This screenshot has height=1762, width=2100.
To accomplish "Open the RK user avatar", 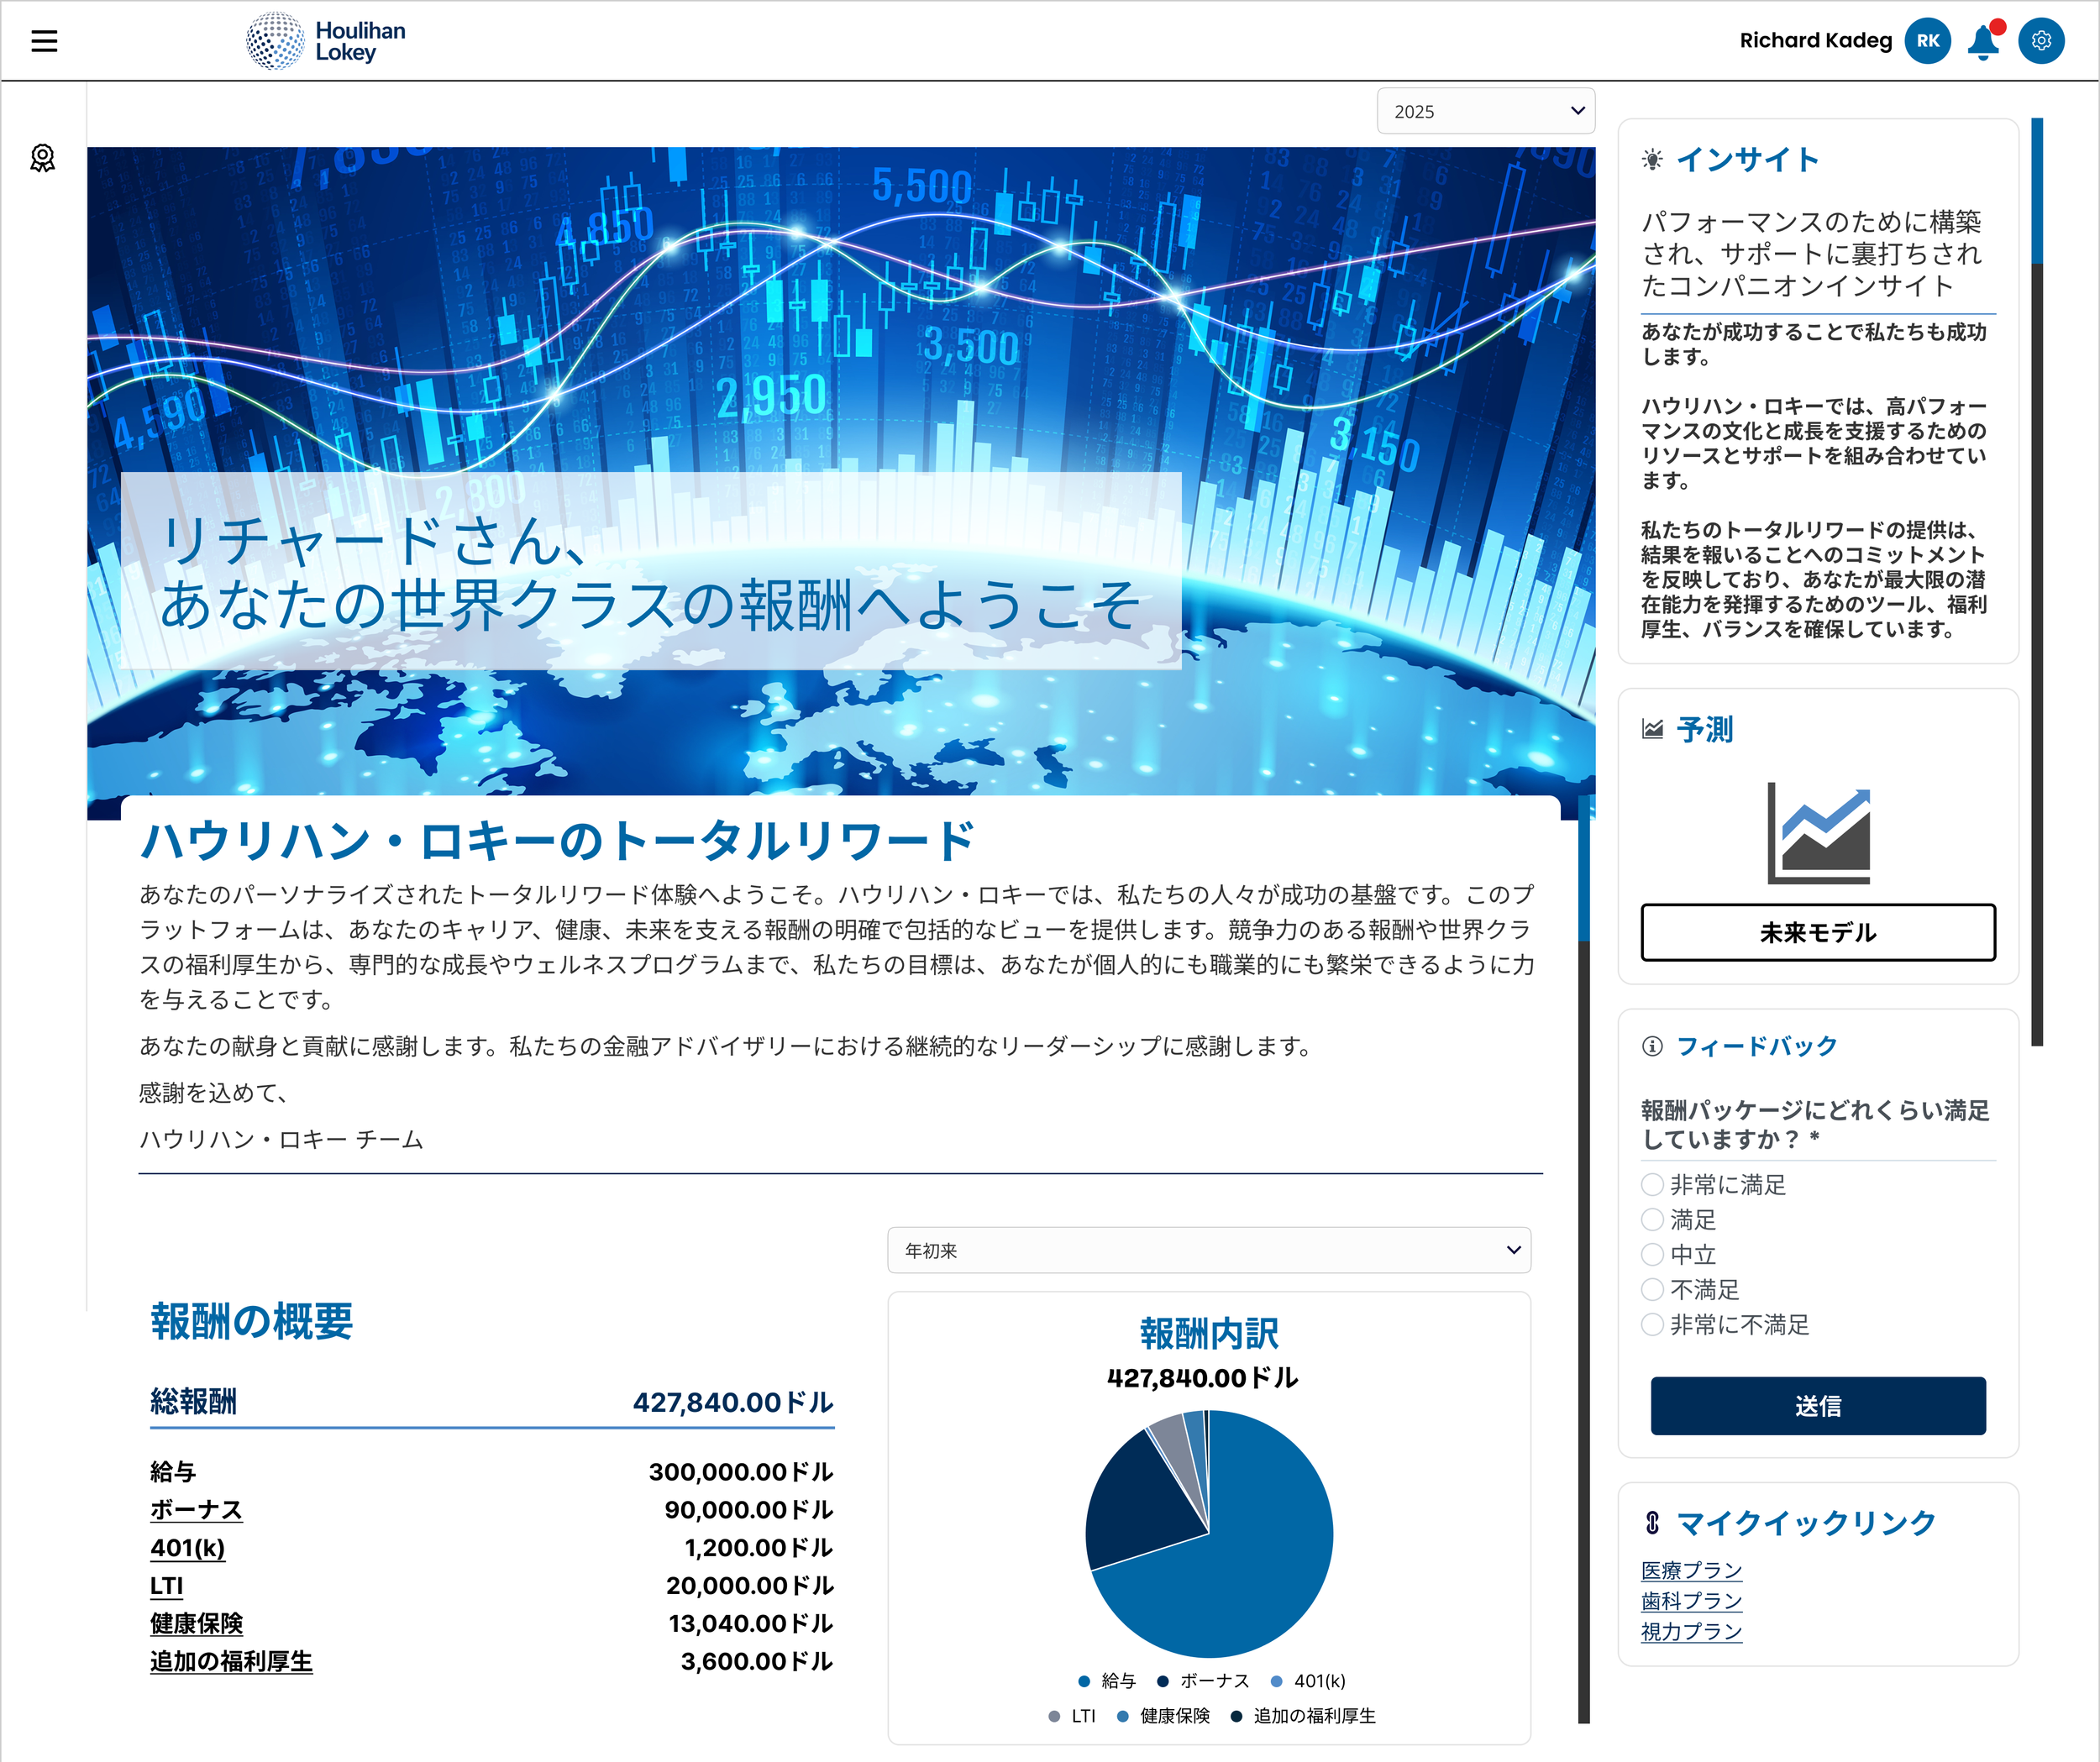I will (1927, 41).
